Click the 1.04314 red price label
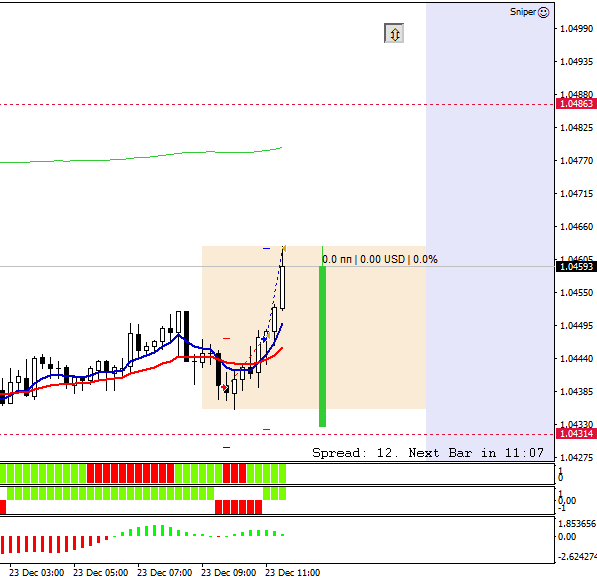 (x=576, y=434)
